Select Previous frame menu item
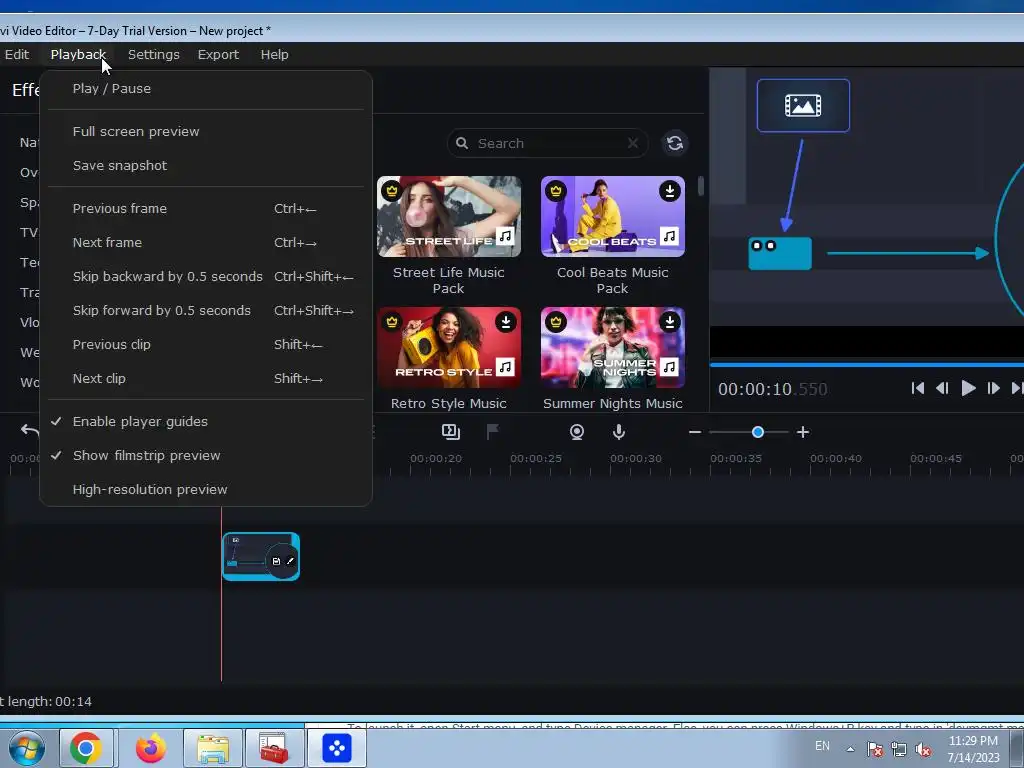The image size is (1024, 768). [206, 208]
